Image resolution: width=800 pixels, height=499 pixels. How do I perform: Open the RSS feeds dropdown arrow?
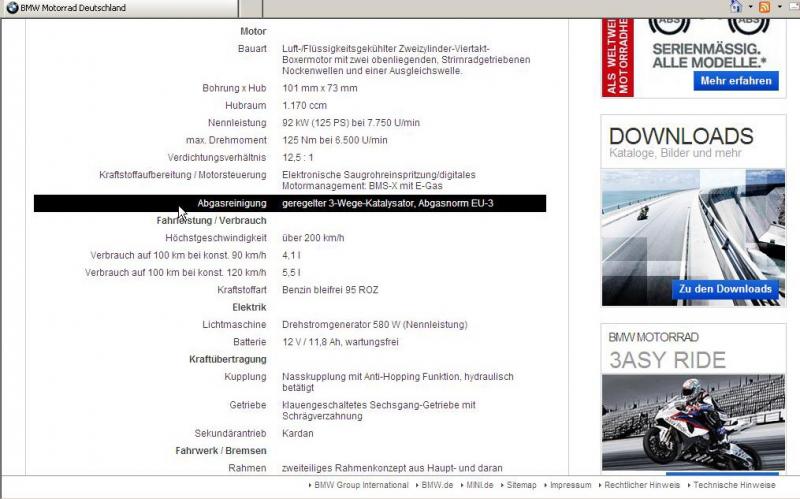pos(780,7)
